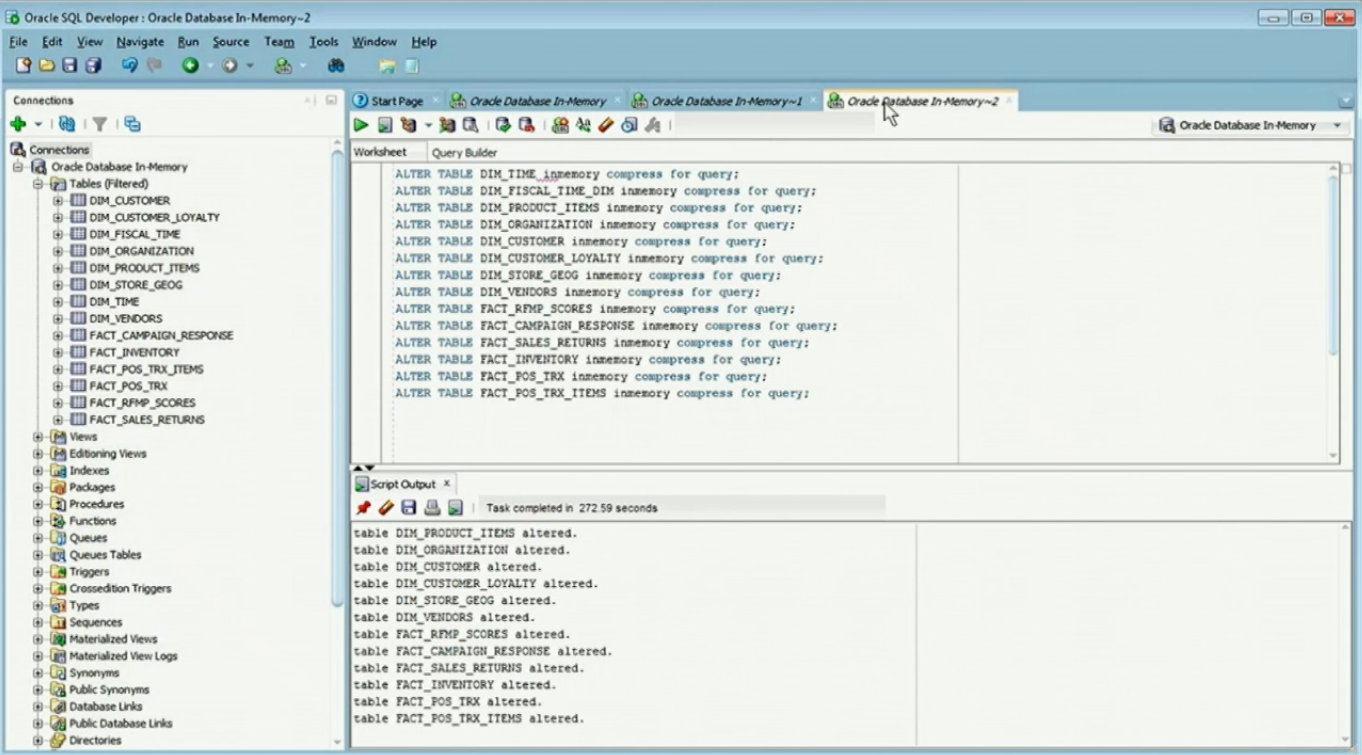Click the green plus New Connection icon
The height and width of the screenshot is (755, 1362).
click(x=18, y=124)
